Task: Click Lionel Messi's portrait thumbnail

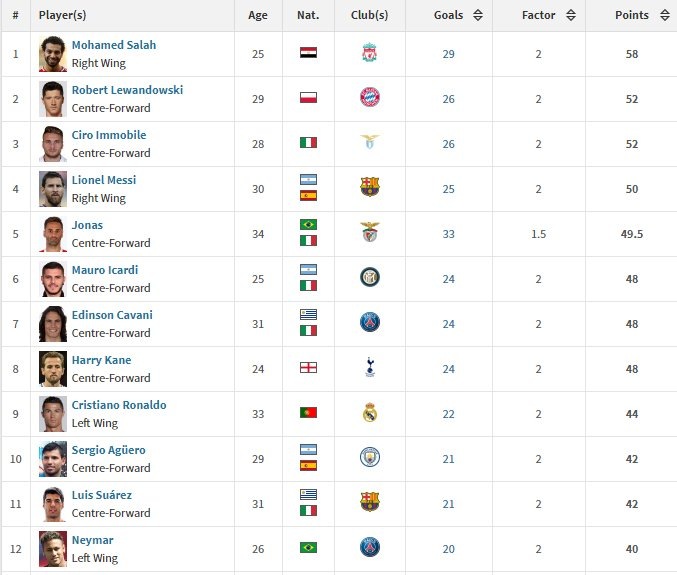Action: pos(53,189)
